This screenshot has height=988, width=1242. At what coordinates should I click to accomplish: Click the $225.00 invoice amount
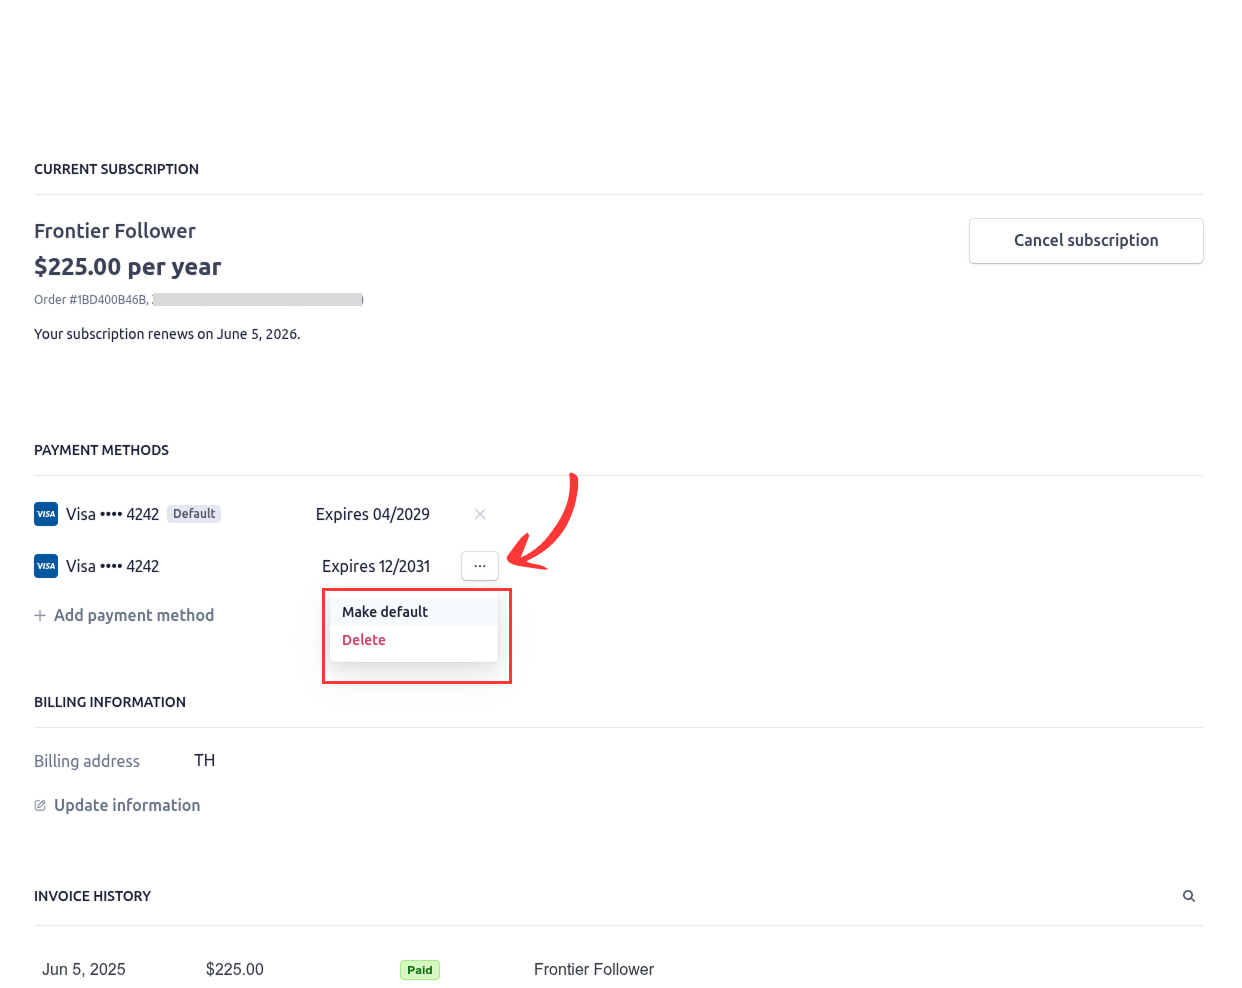click(235, 969)
